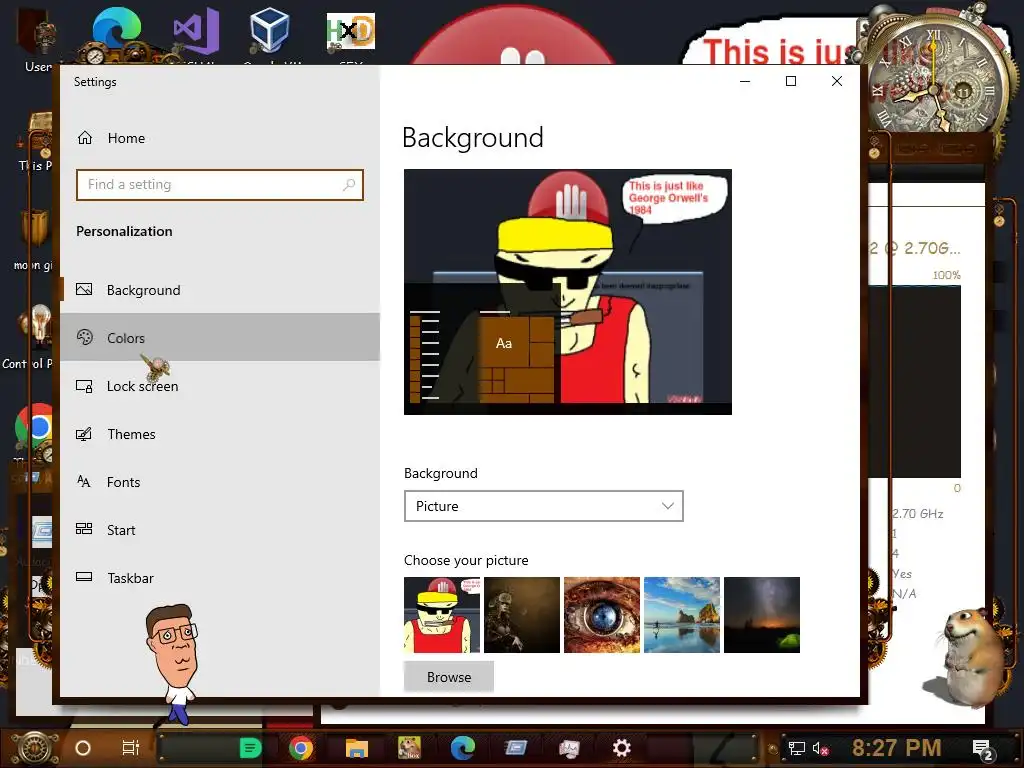Select the mechanical eye wallpaper thumbnail
The image size is (1024, 768).
point(601,615)
